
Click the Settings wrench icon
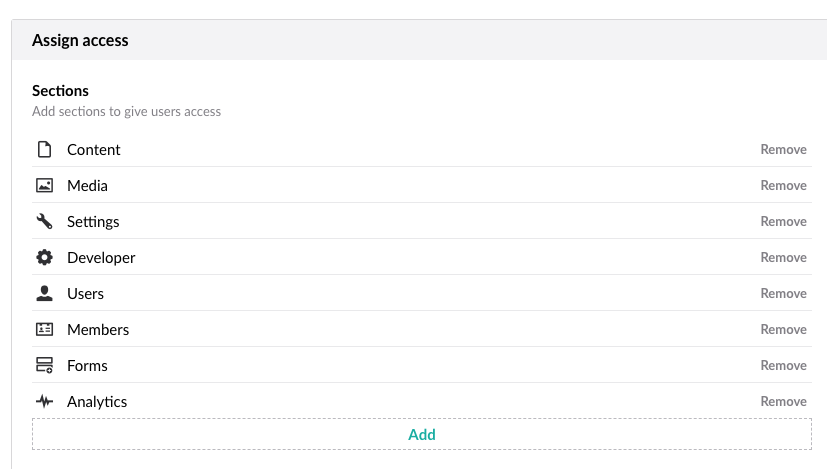click(x=44, y=221)
